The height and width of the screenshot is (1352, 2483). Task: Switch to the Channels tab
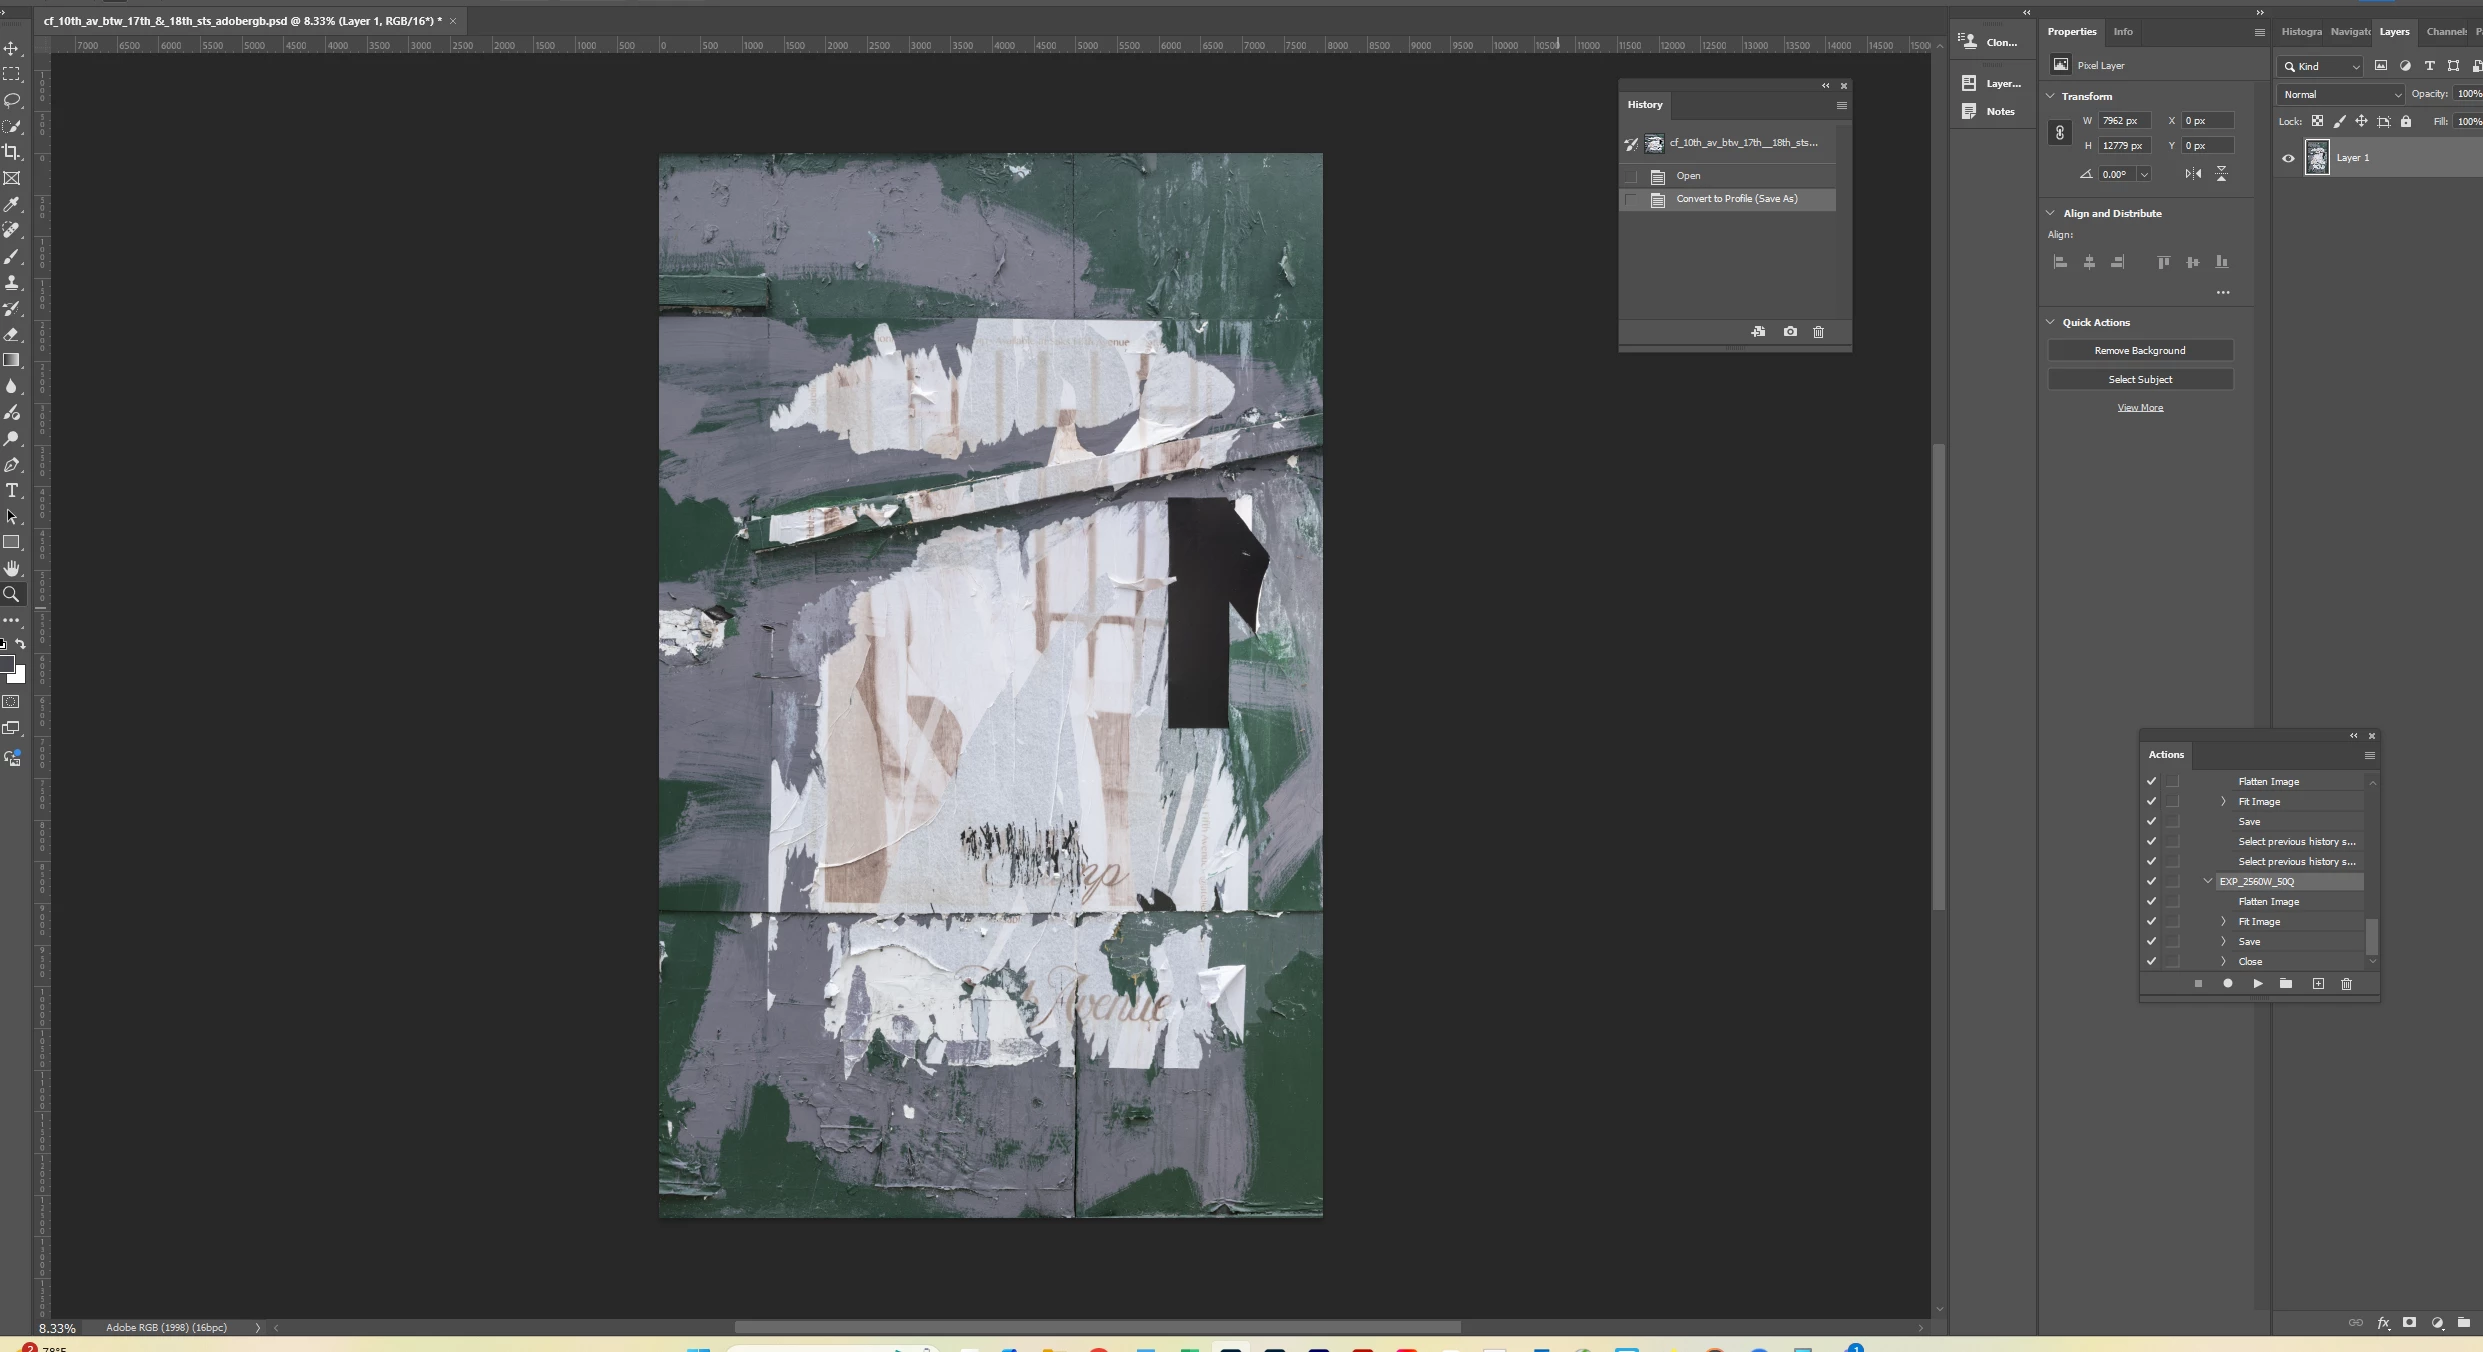[2445, 32]
